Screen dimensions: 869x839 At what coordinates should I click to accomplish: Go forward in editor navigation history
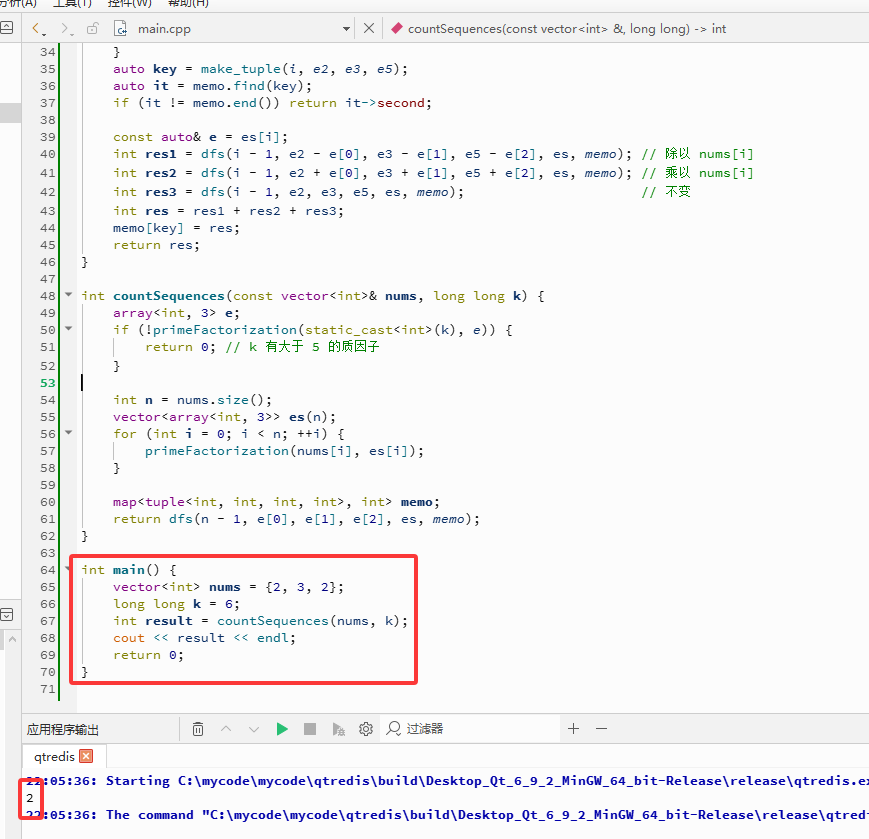[65, 28]
